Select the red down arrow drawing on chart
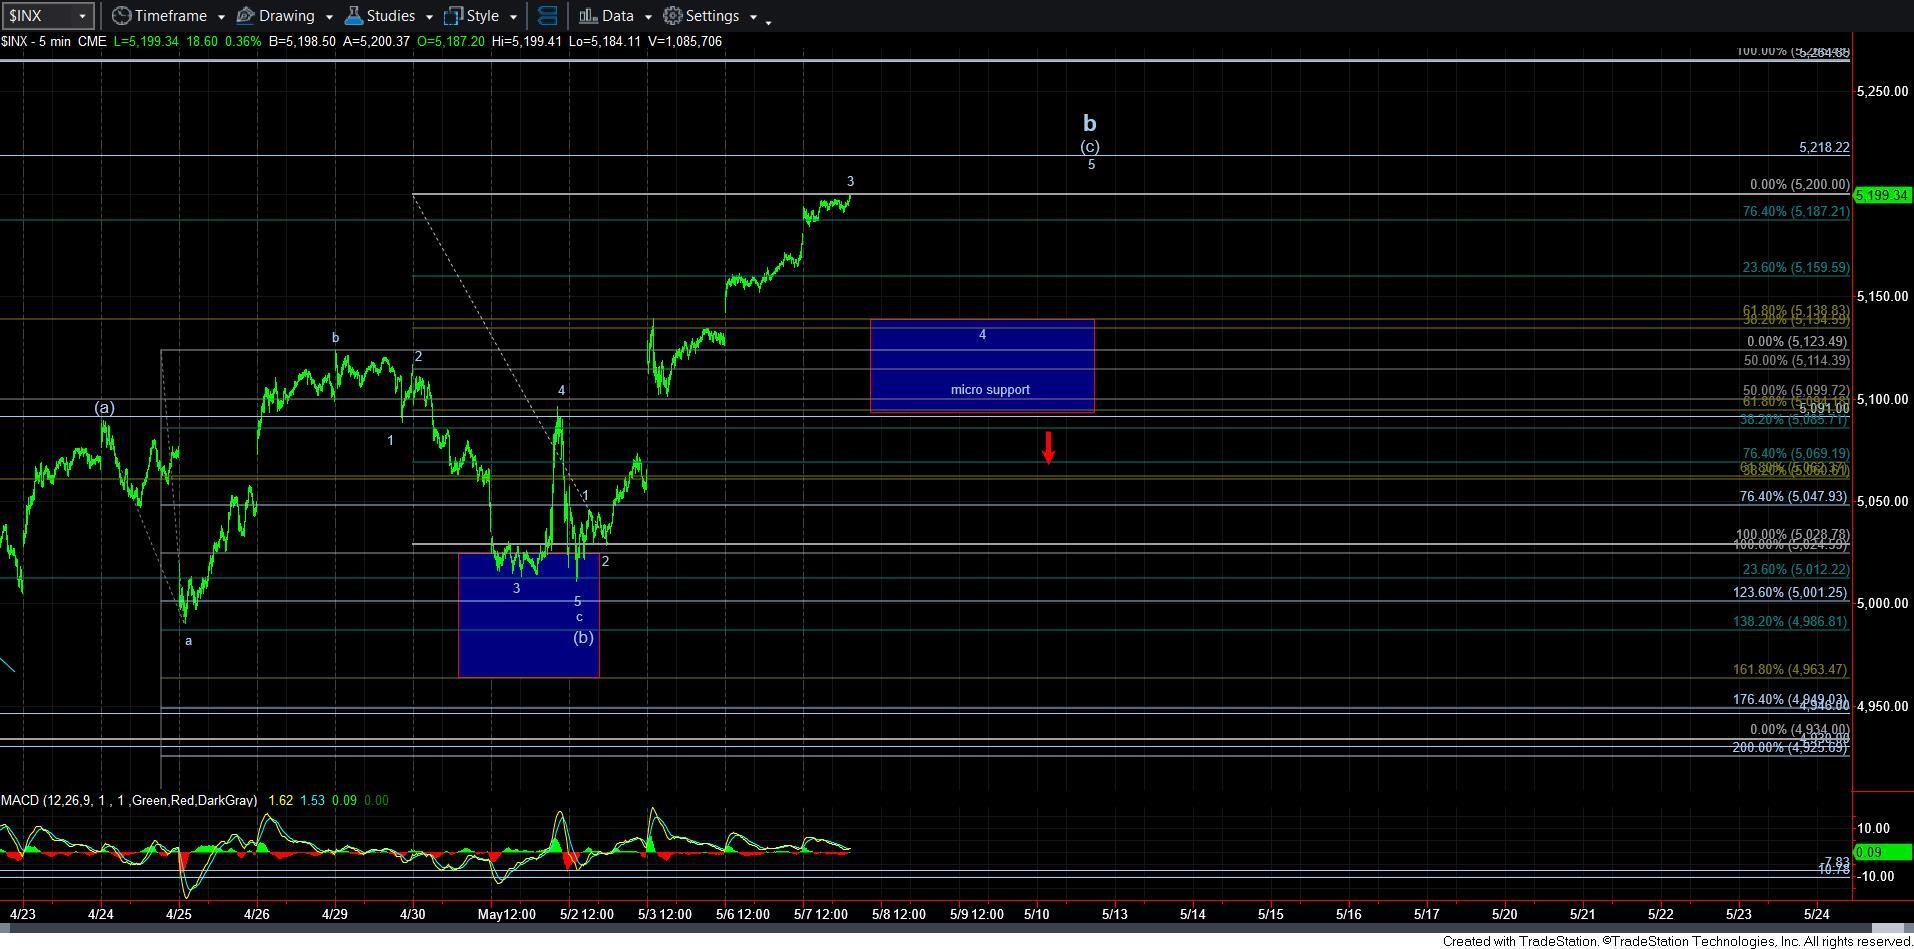This screenshot has width=1914, height=949. coord(1048,447)
